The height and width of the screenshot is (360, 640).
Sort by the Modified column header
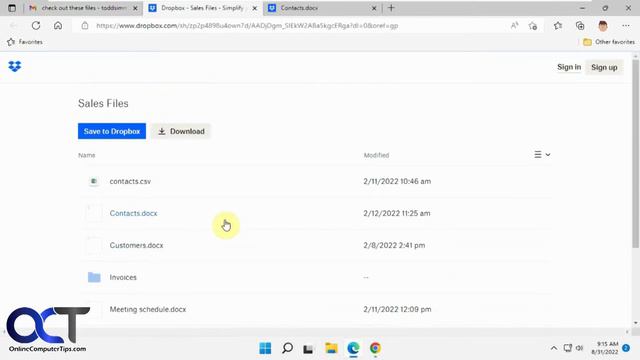click(376, 155)
